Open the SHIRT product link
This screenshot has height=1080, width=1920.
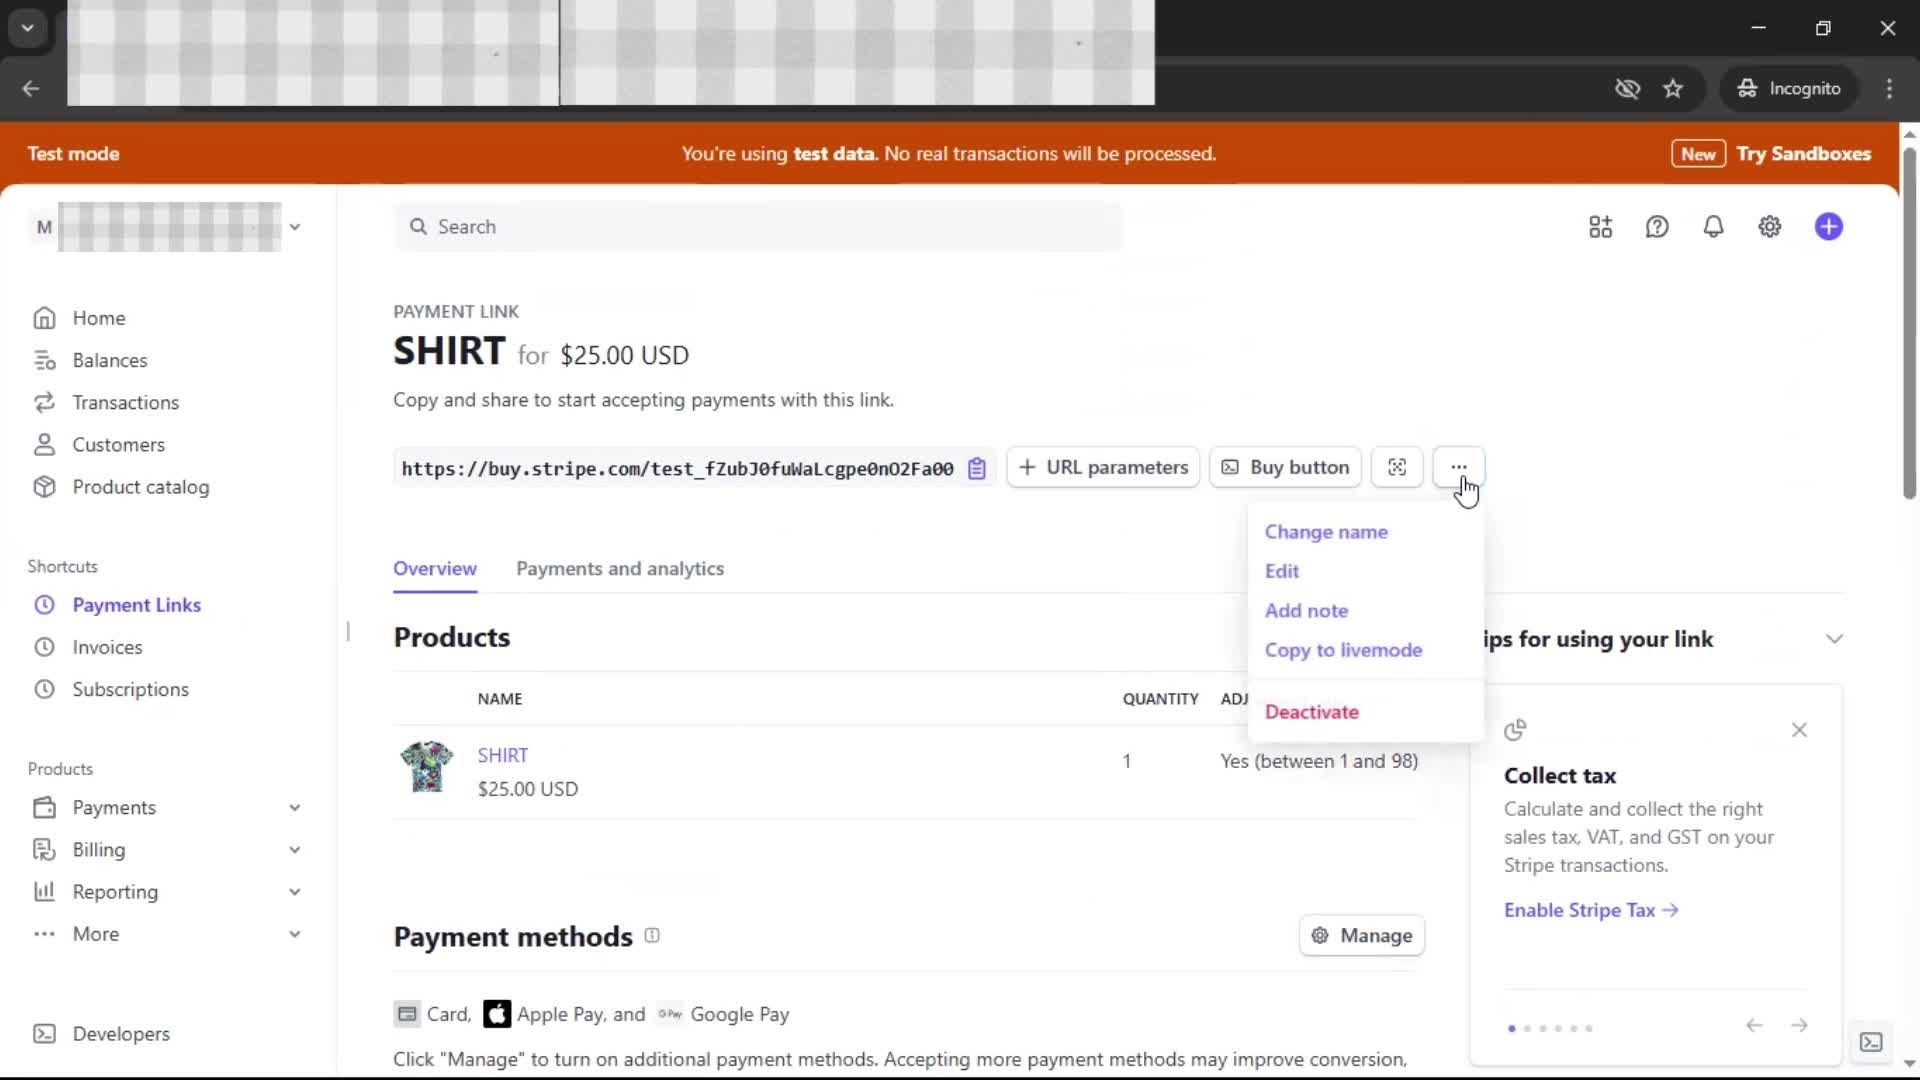502,756
